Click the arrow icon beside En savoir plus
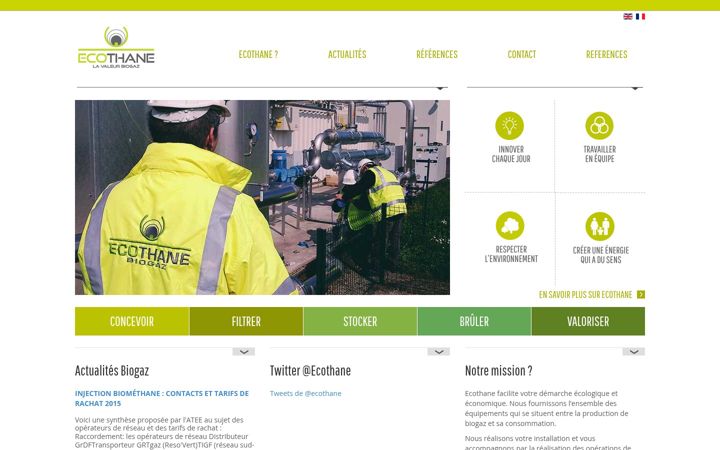The image size is (720, 450). (x=641, y=294)
